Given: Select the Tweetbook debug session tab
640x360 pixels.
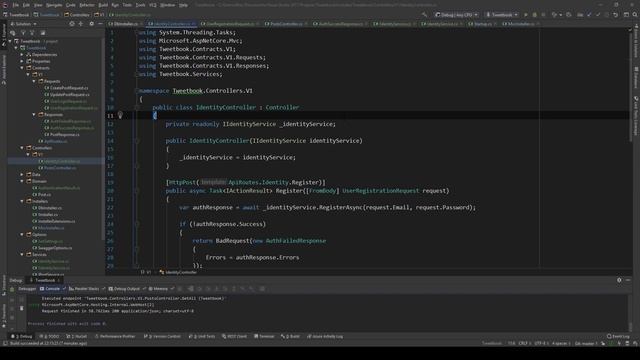Looking at the screenshot, I should pyautogui.click(x=45, y=280).
